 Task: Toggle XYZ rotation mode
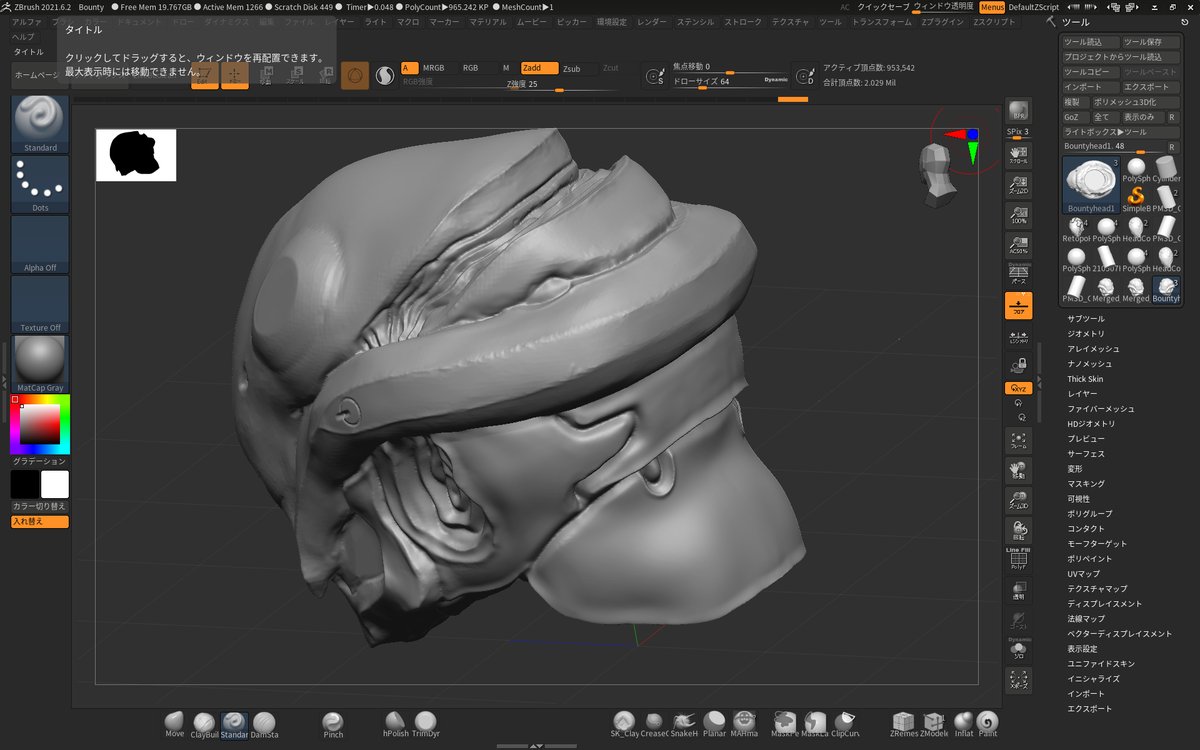[x=1018, y=388]
